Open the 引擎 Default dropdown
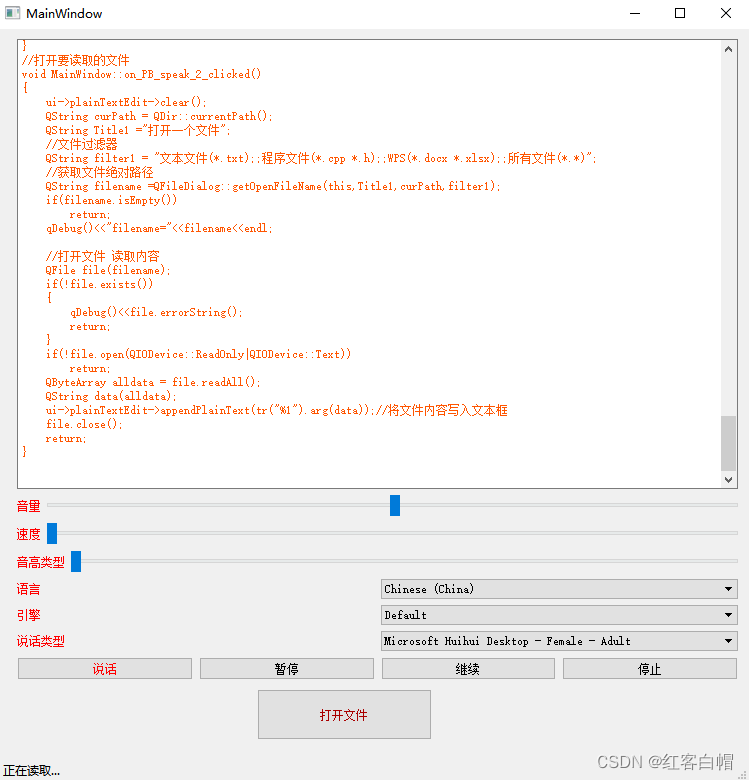Viewport: 749px width, 780px height. click(559, 615)
